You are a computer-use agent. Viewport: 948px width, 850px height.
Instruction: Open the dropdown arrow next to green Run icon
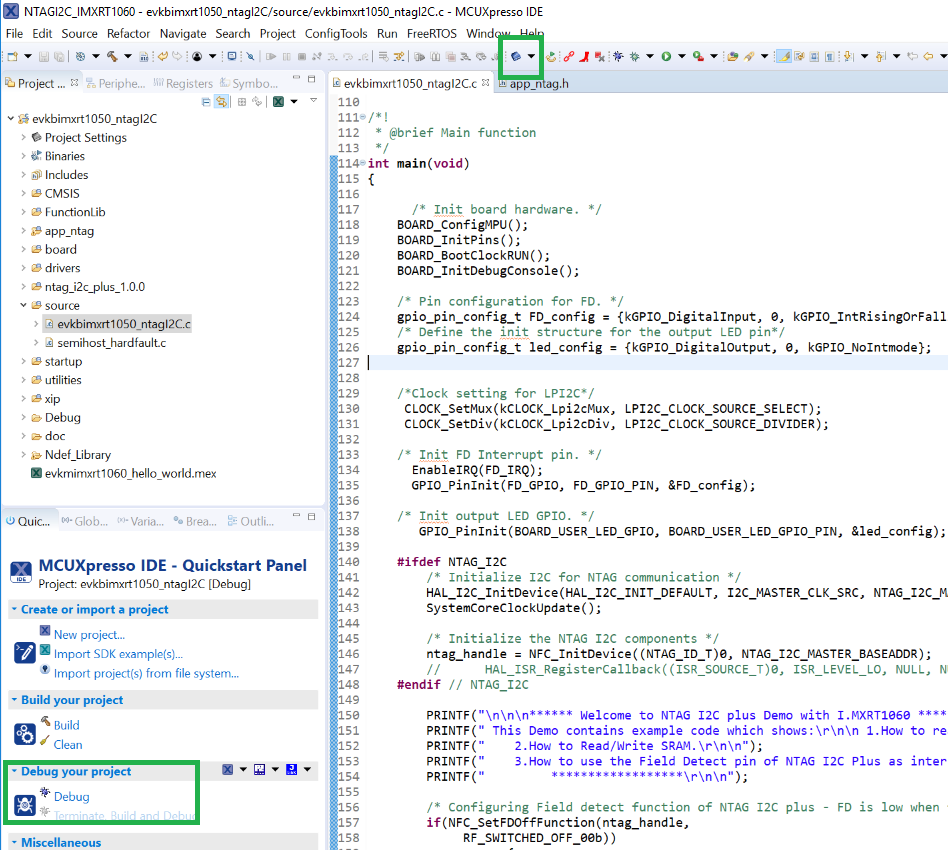pos(681,56)
